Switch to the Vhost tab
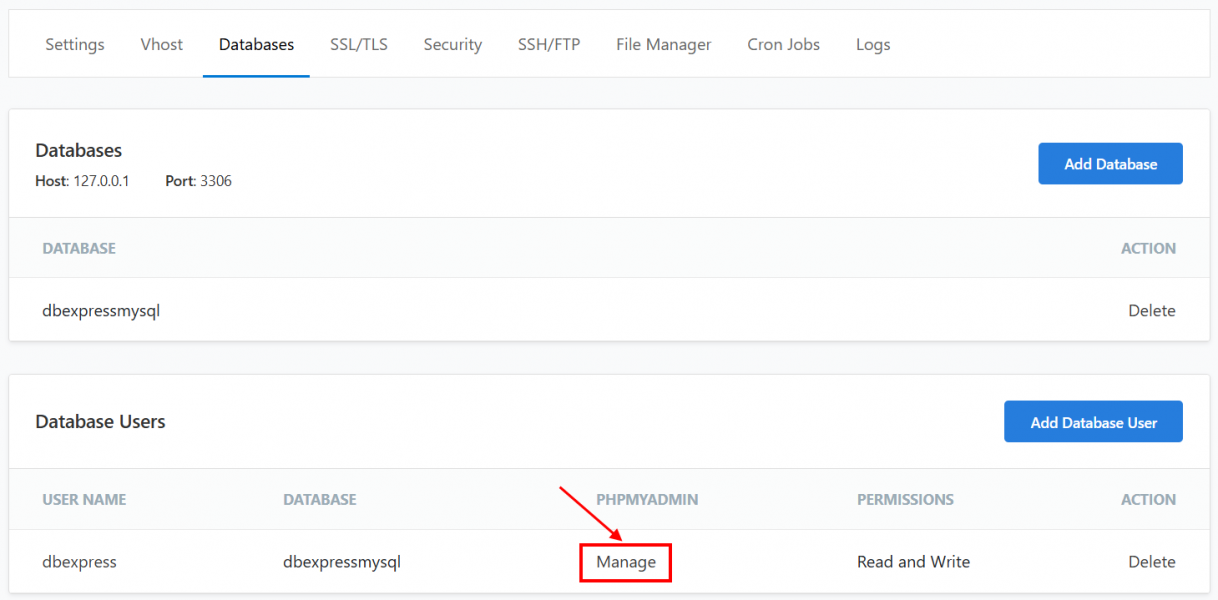 tap(161, 45)
